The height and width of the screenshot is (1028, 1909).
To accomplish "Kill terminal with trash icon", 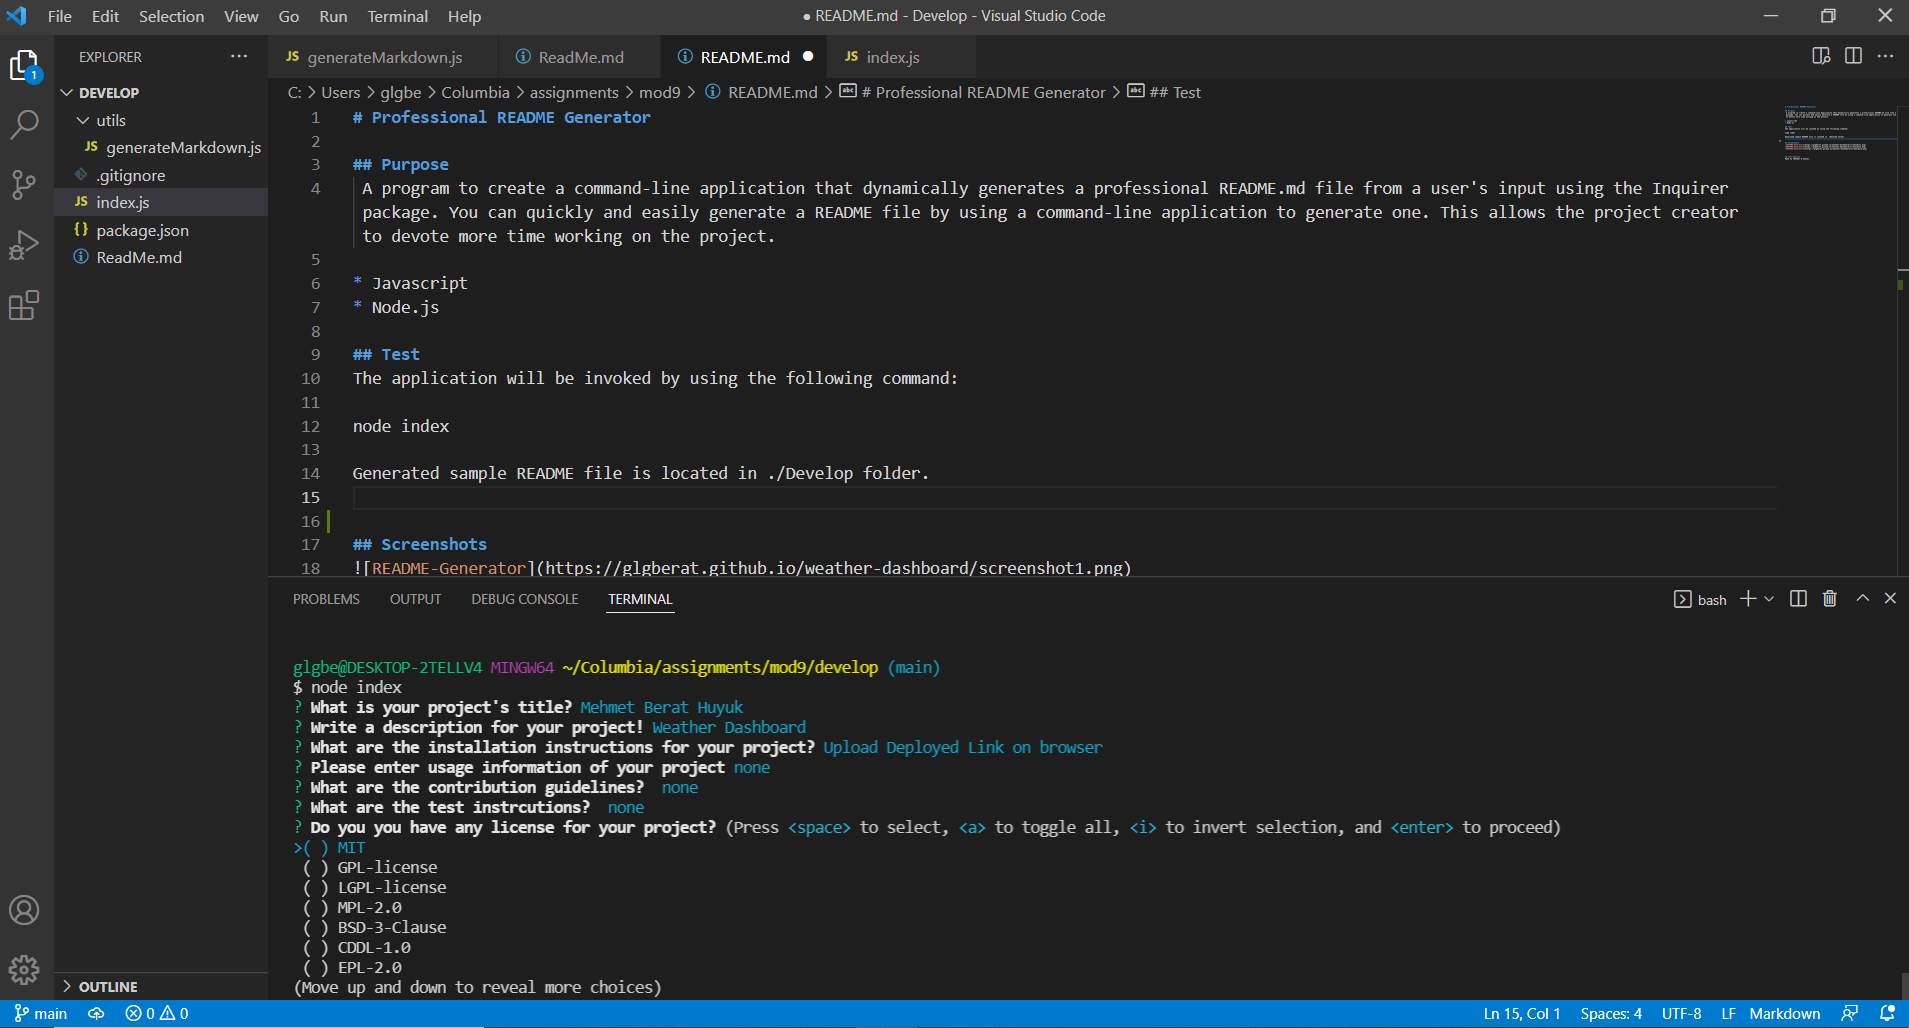I will coord(1829,599).
